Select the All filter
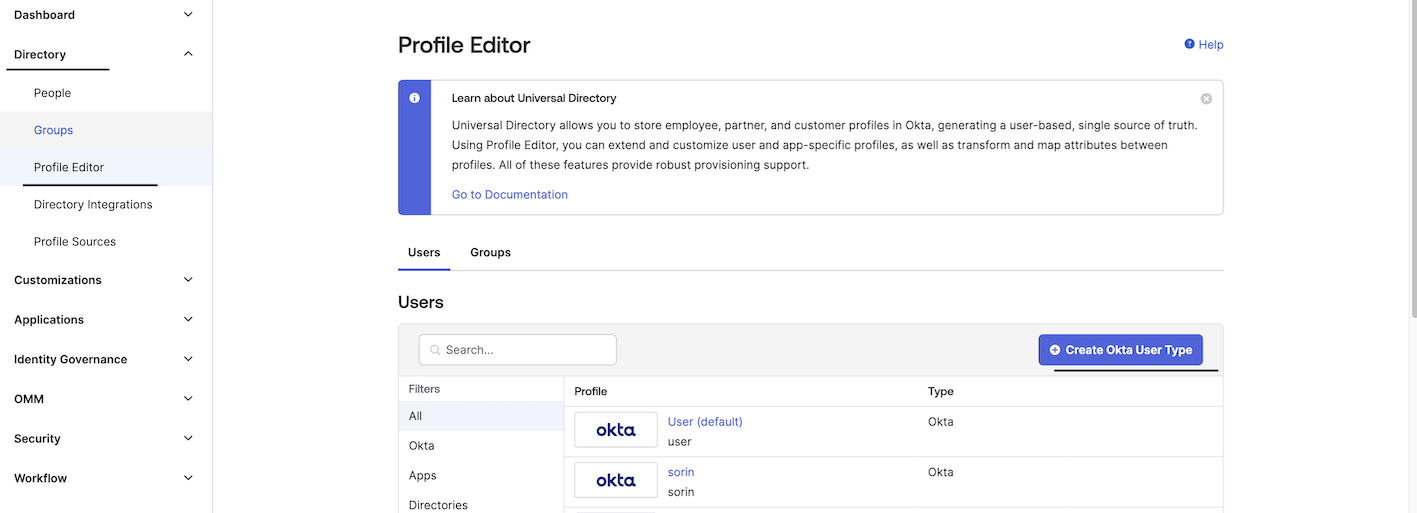The height and width of the screenshot is (513, 1417). 481,416
